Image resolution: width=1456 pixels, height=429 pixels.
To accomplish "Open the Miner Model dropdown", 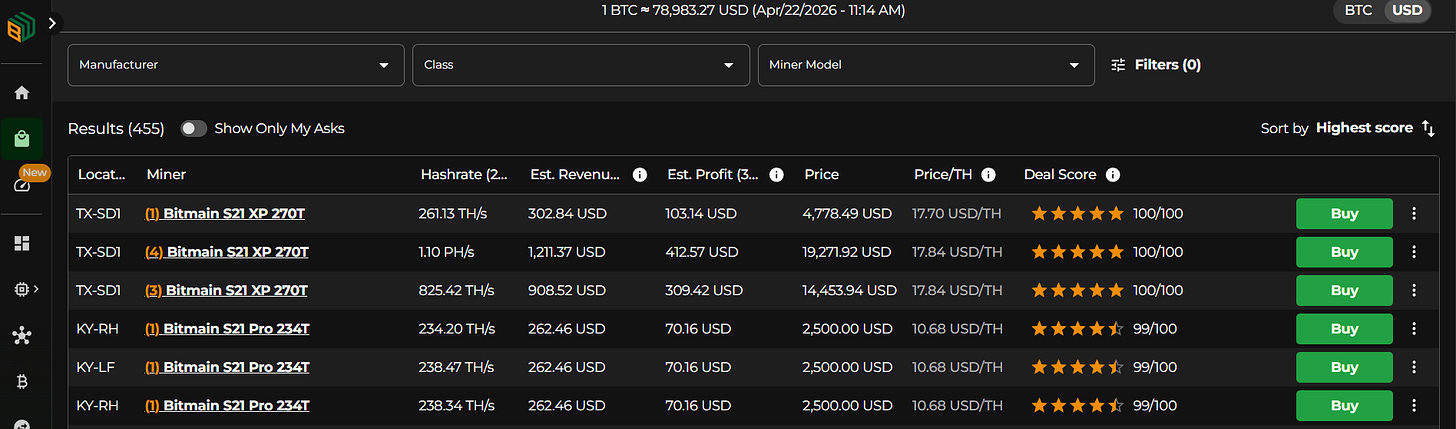I will click(925, 64).
